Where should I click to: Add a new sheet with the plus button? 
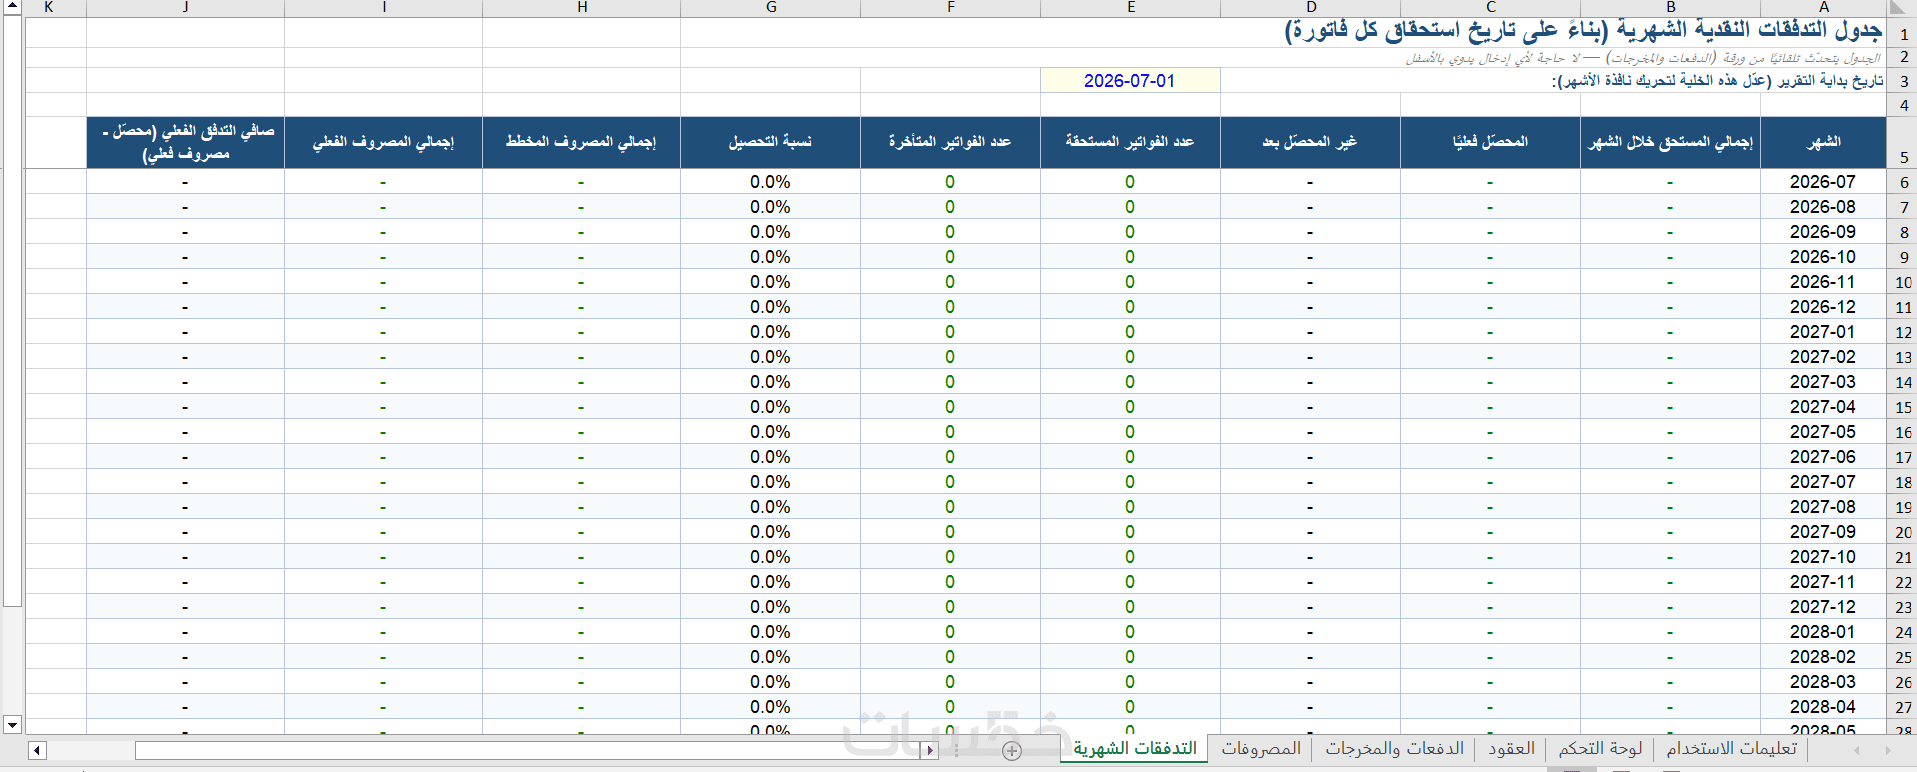click(x=1012, y=750)
